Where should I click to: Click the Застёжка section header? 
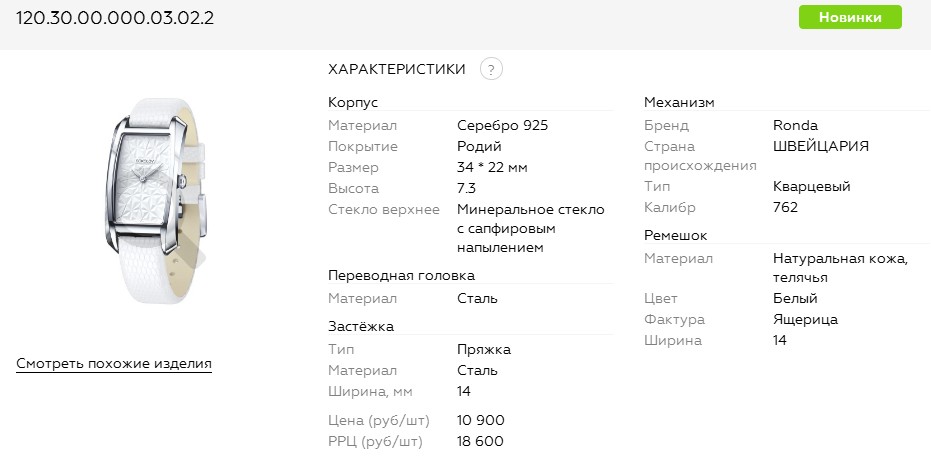[x=361, y=326]
